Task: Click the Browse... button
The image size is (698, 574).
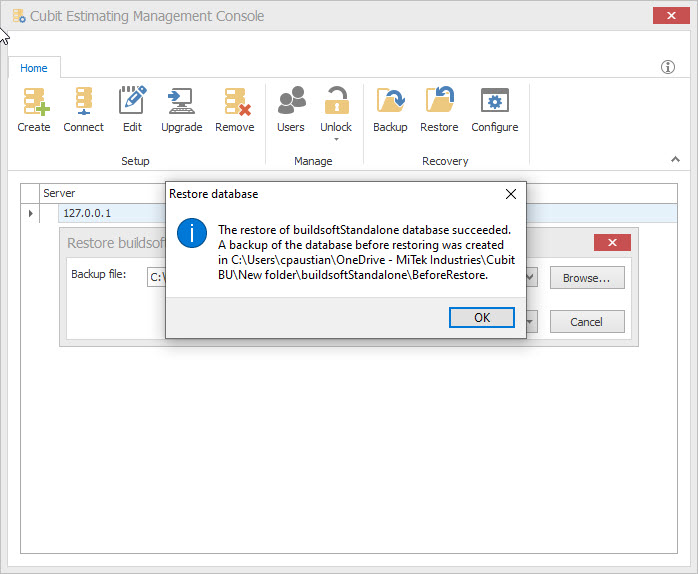Action: 587,278
